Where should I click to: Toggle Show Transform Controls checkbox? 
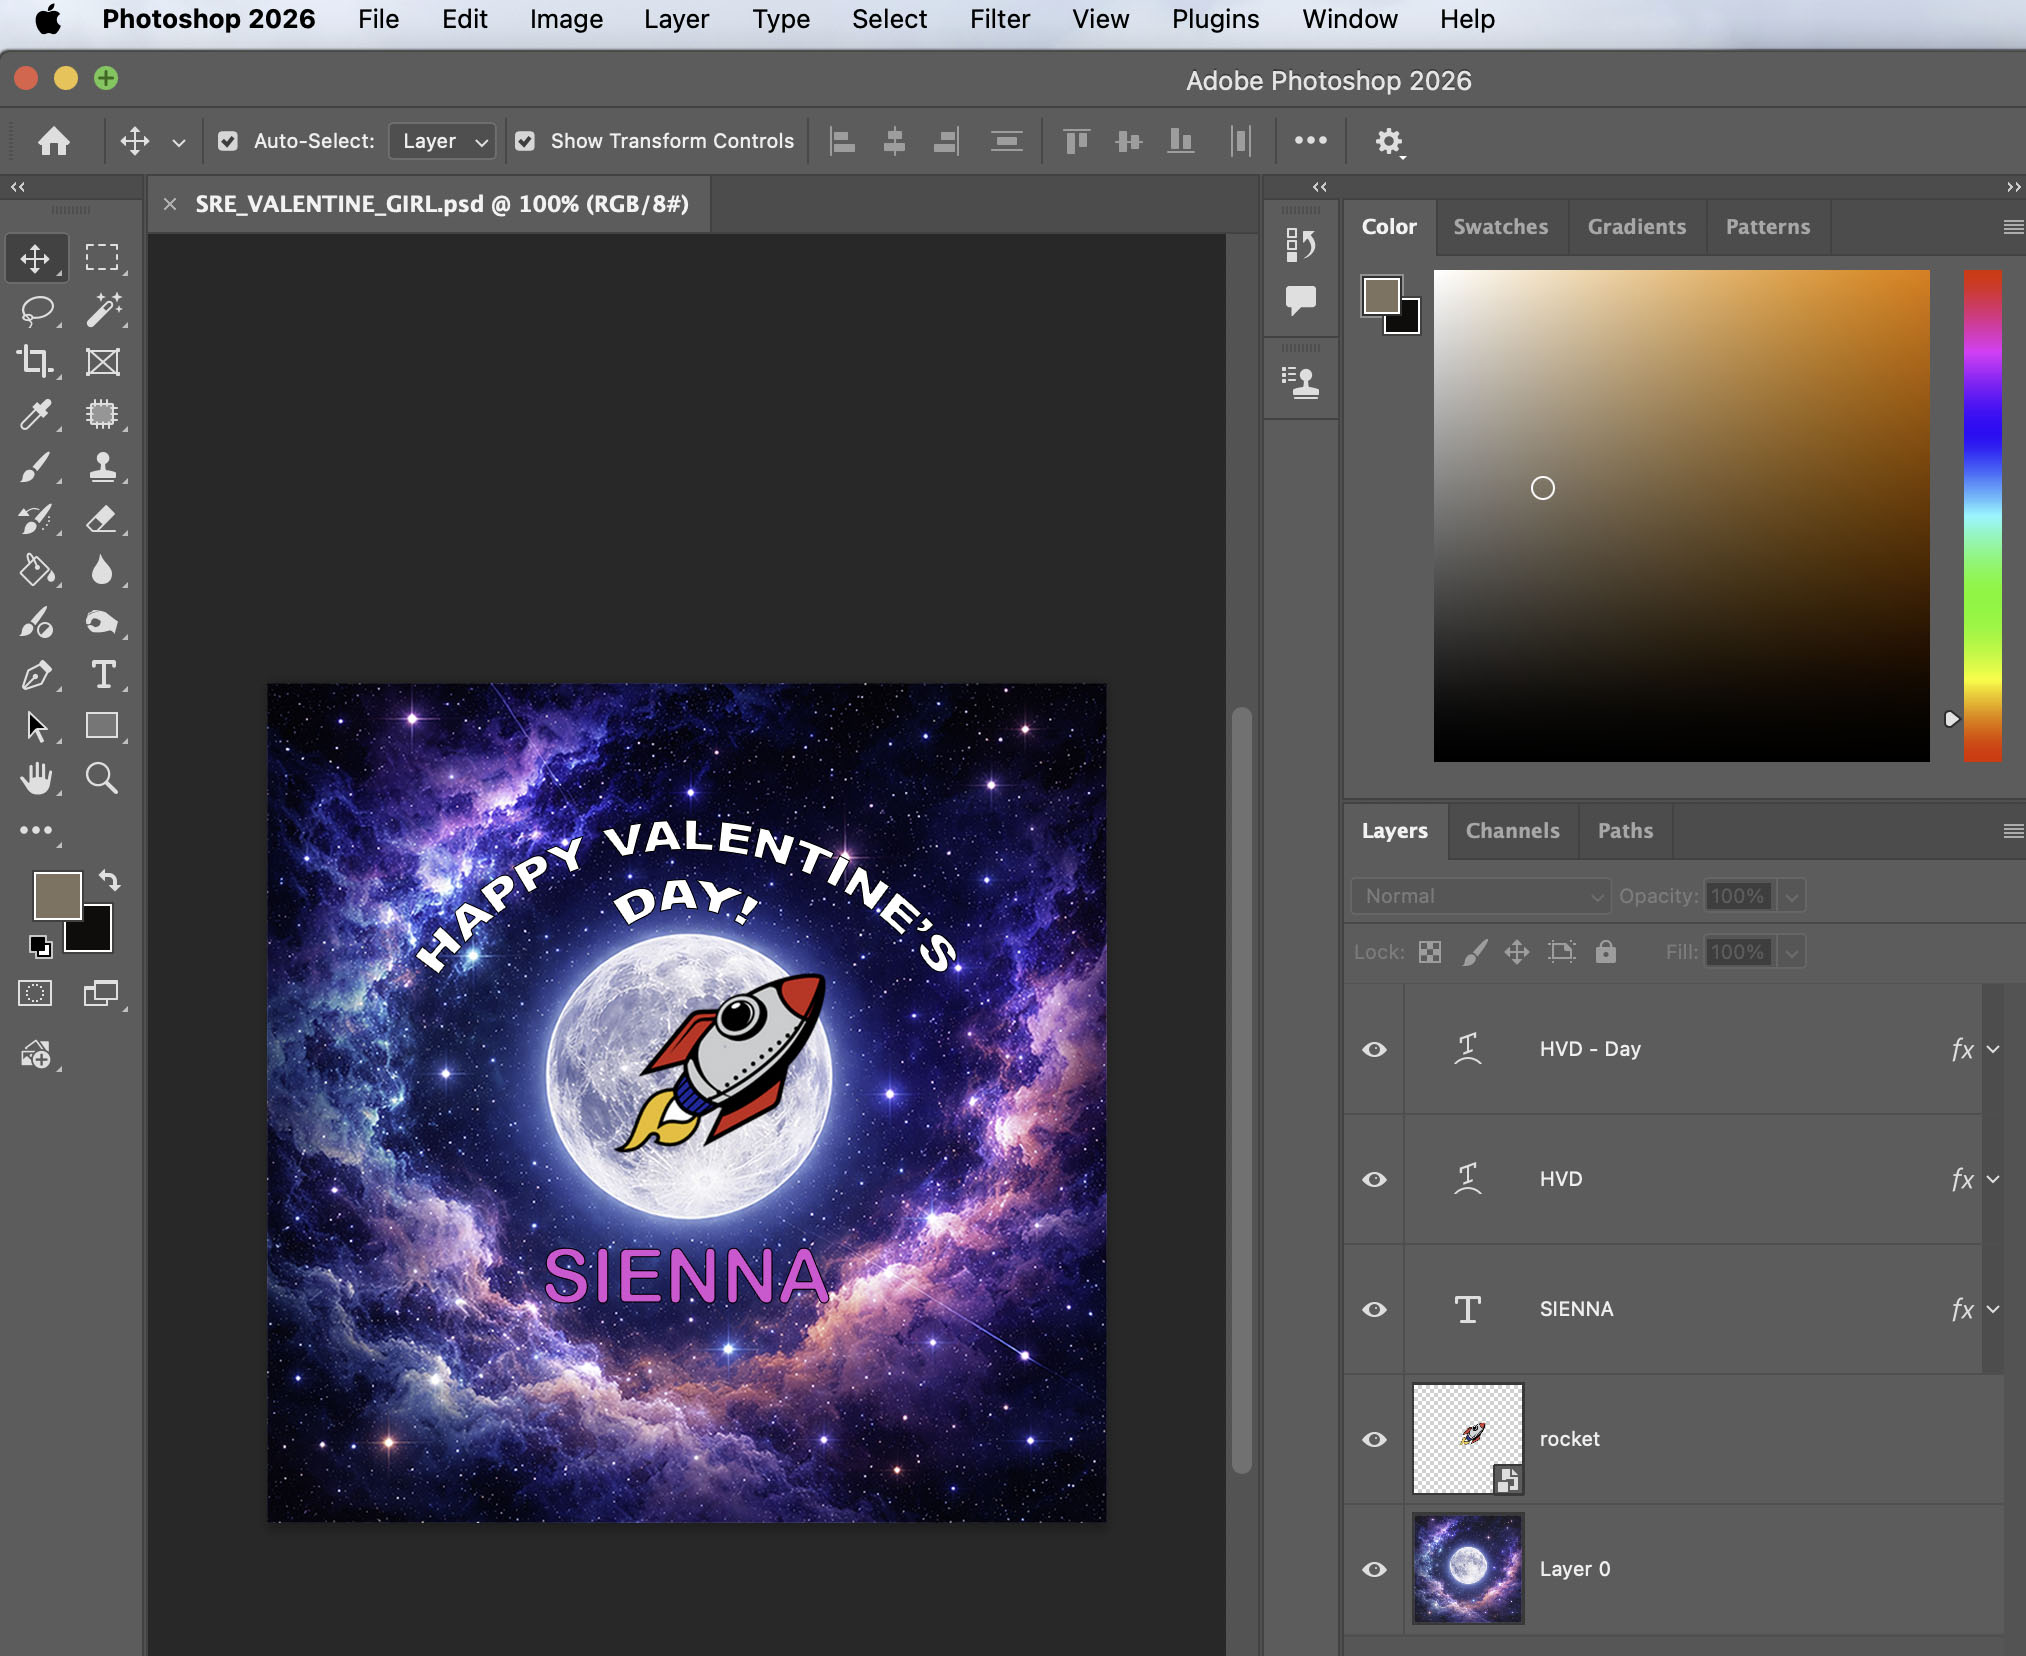525,141
